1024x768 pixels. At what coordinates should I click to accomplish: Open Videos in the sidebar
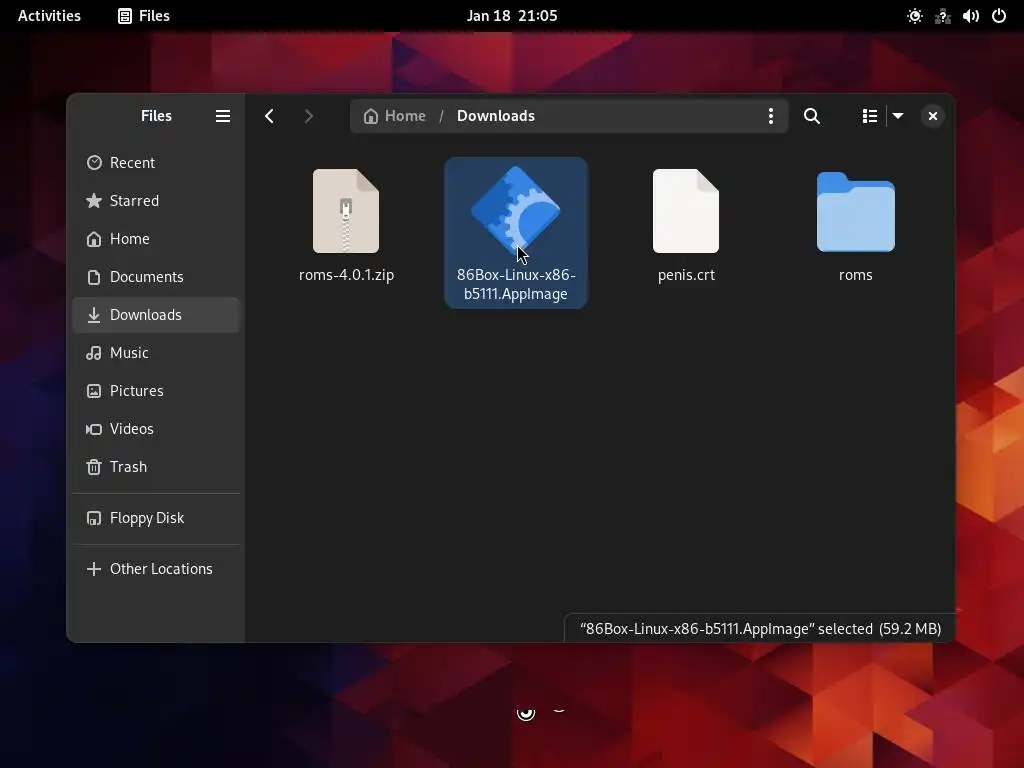click(156, 428)
